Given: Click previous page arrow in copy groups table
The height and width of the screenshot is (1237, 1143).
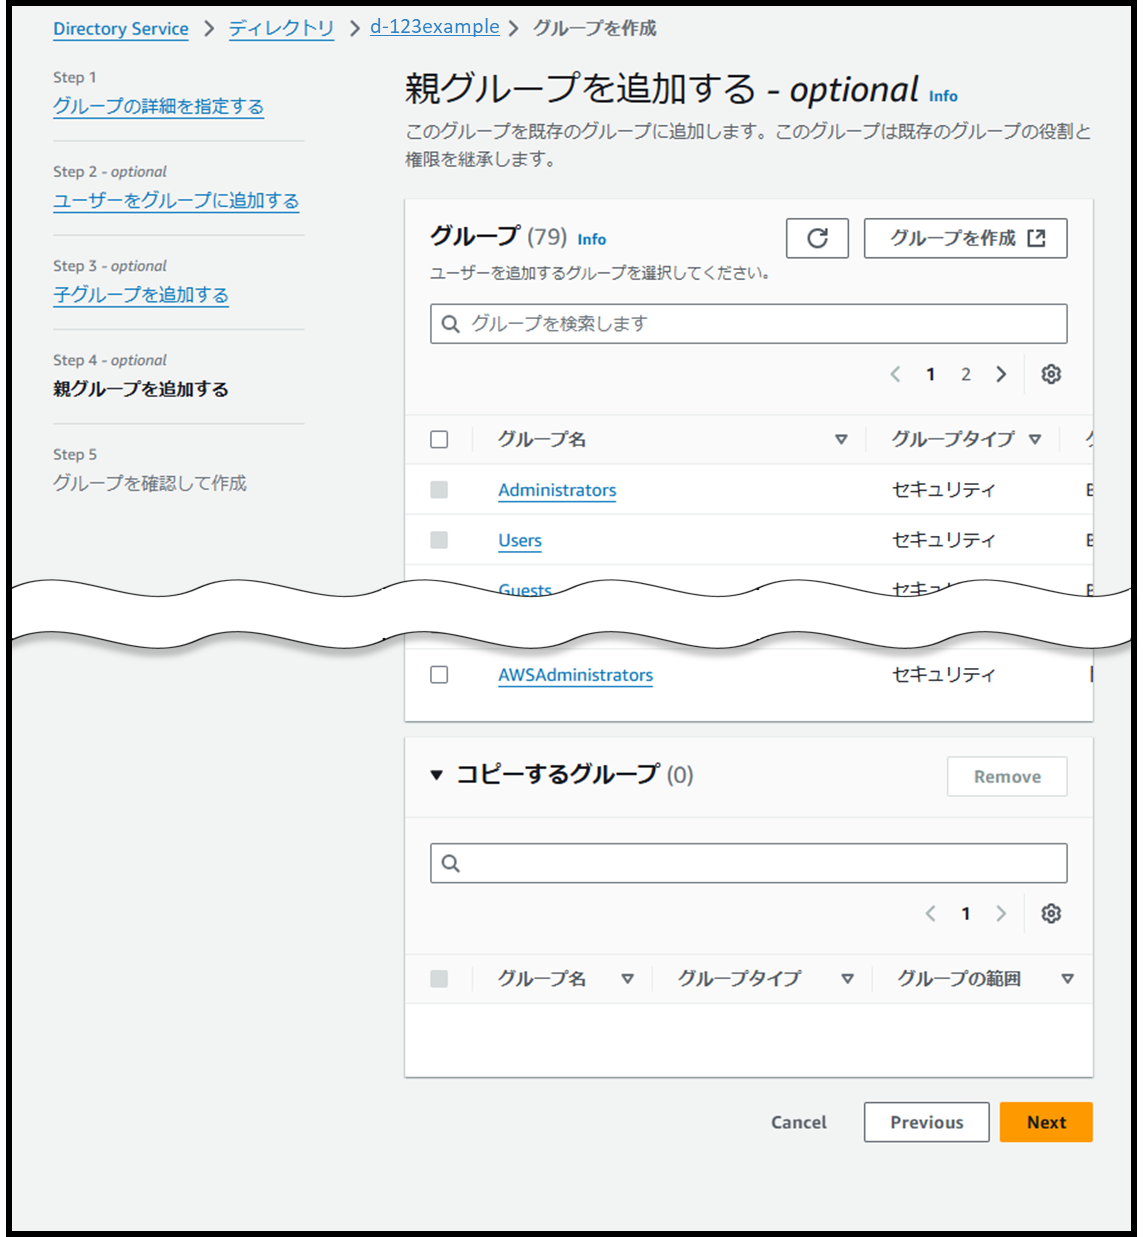Looking at the screenshot, I should point(930,913).
